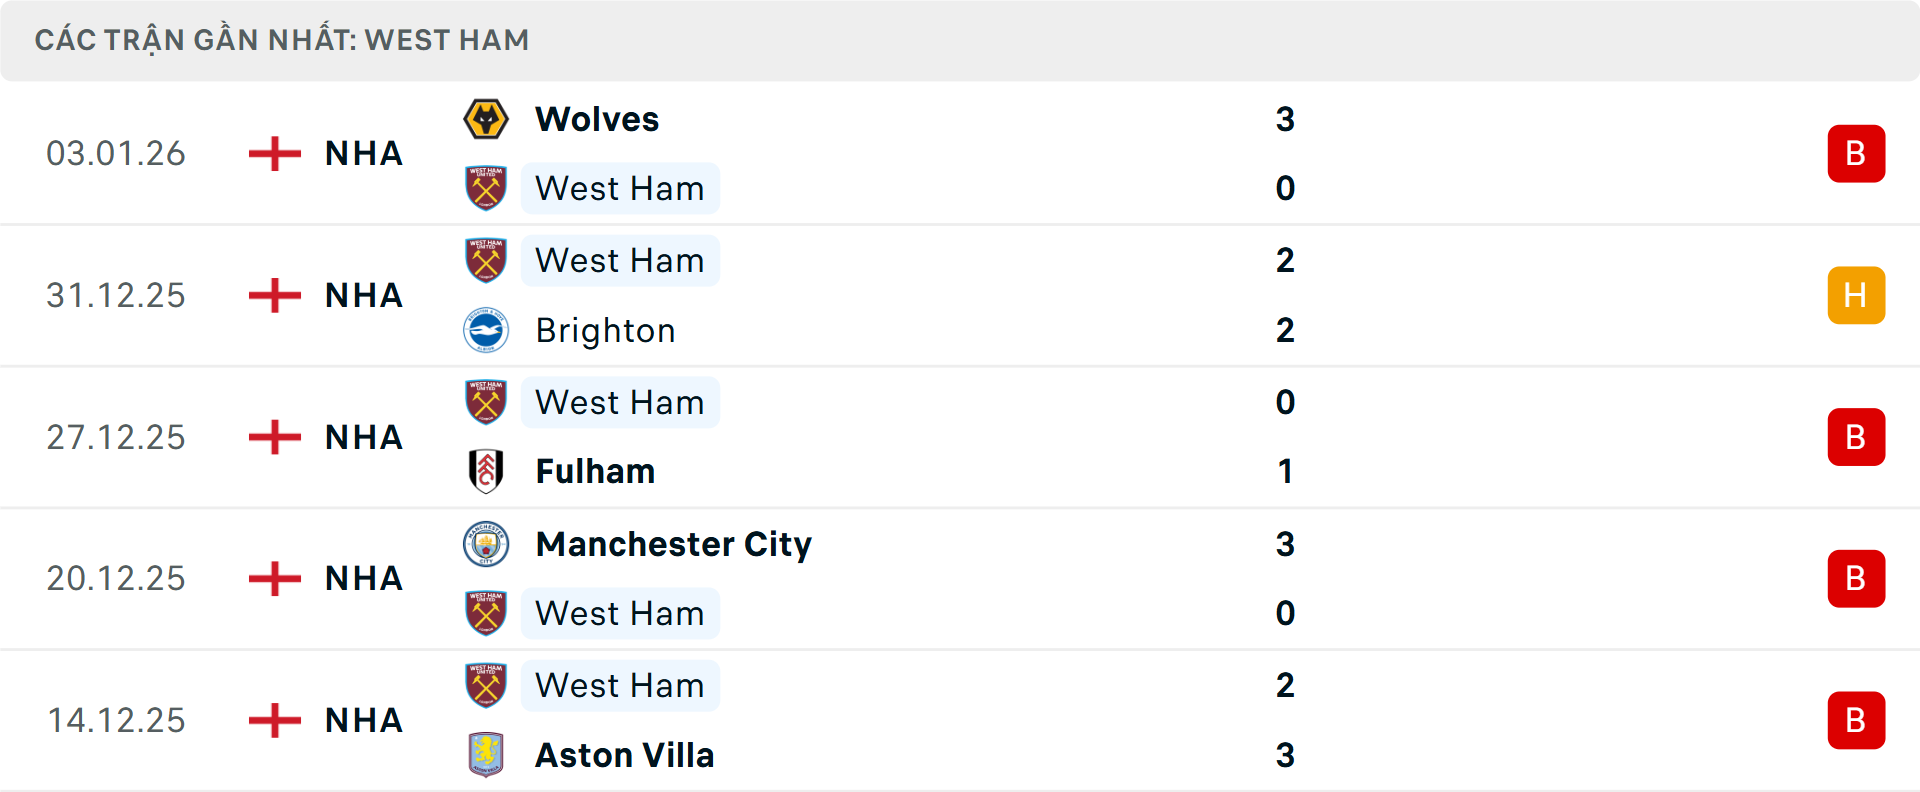Select the Manchester City club logo
This screenshot has height=792, width=1920.
pyautogui.click(x=487, y=544)
